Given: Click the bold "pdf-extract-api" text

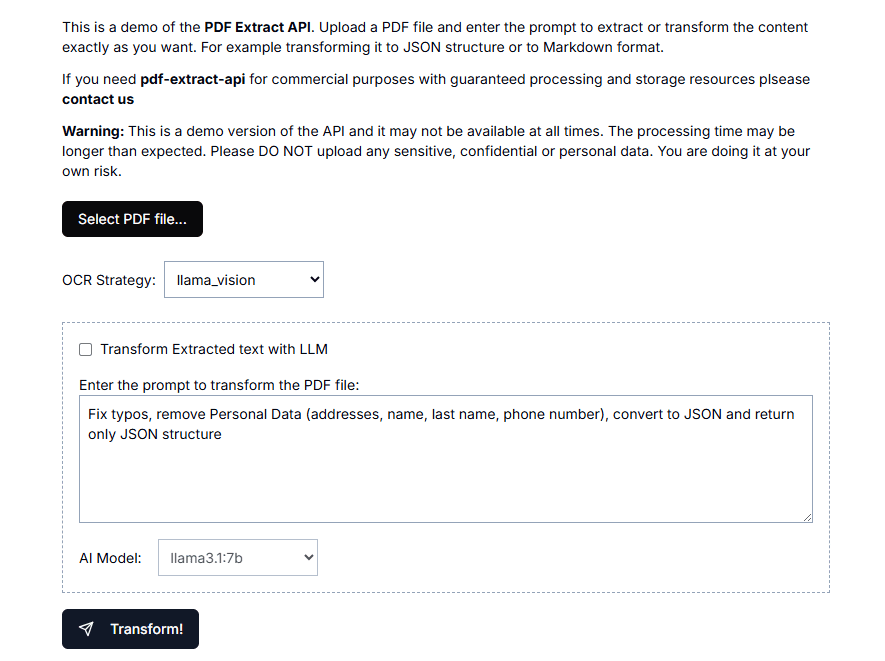Looking at the screenshot, I should click(193, 79).
